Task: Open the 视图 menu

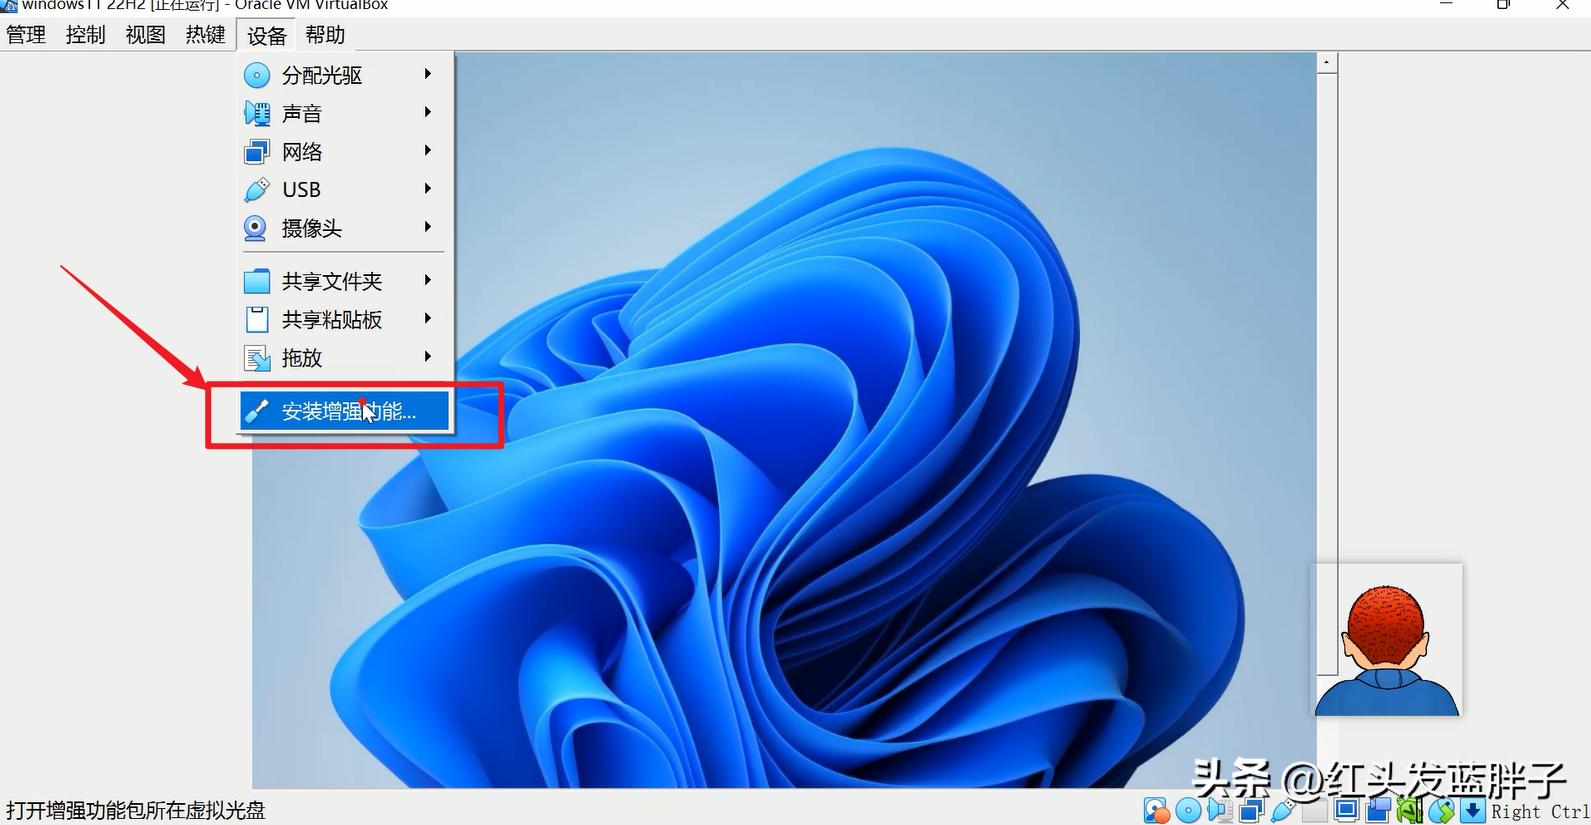Action: click(x=146, y=35)
